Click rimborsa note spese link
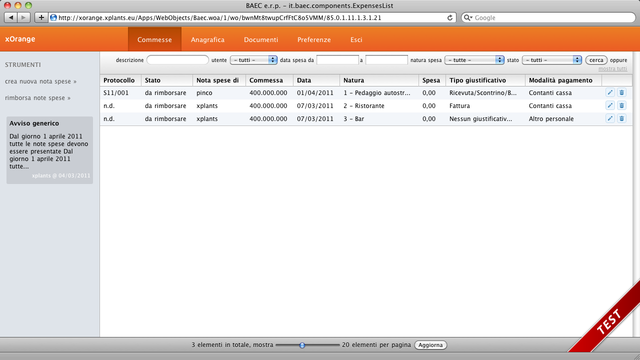 pyautogui.click(x=38, y=98)
